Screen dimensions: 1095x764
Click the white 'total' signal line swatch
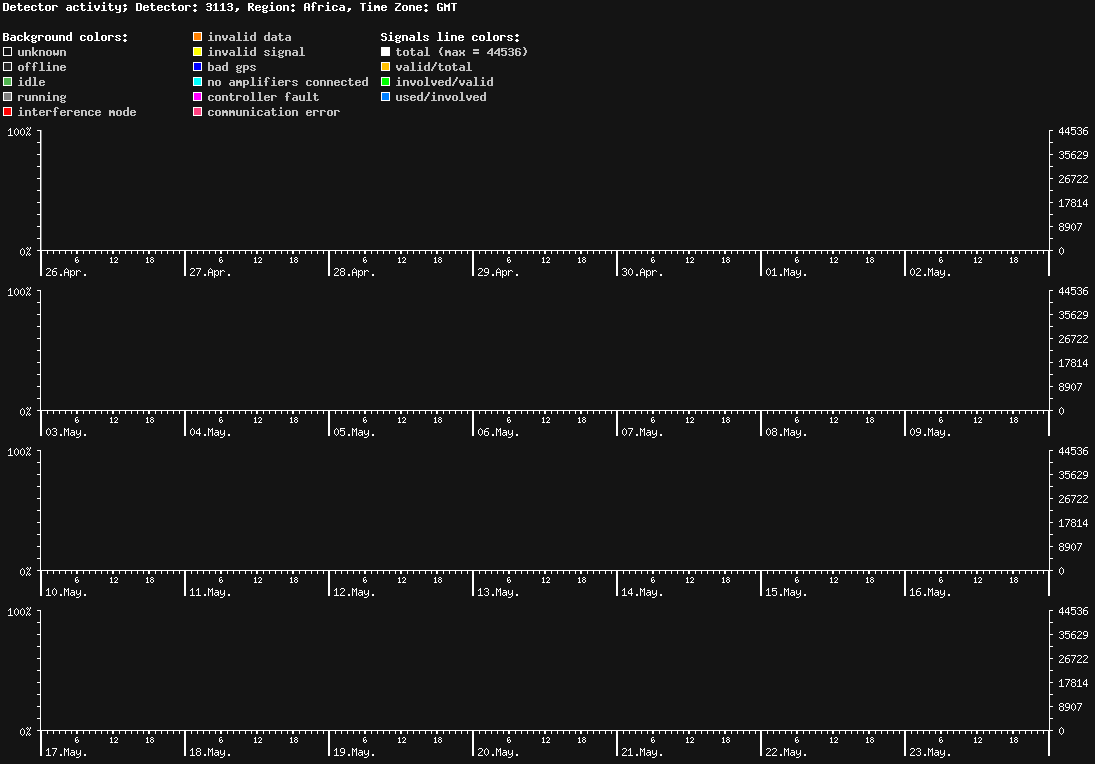(x=385, y=52)
